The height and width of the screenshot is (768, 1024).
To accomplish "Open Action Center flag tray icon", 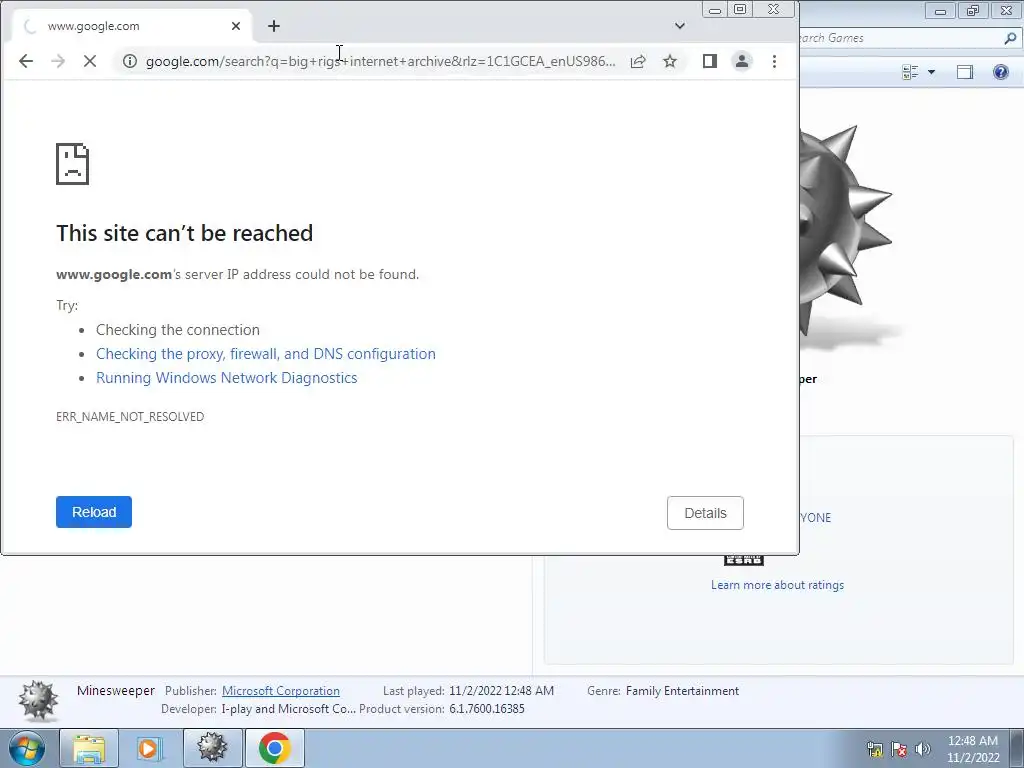I will tap(899, 749).
